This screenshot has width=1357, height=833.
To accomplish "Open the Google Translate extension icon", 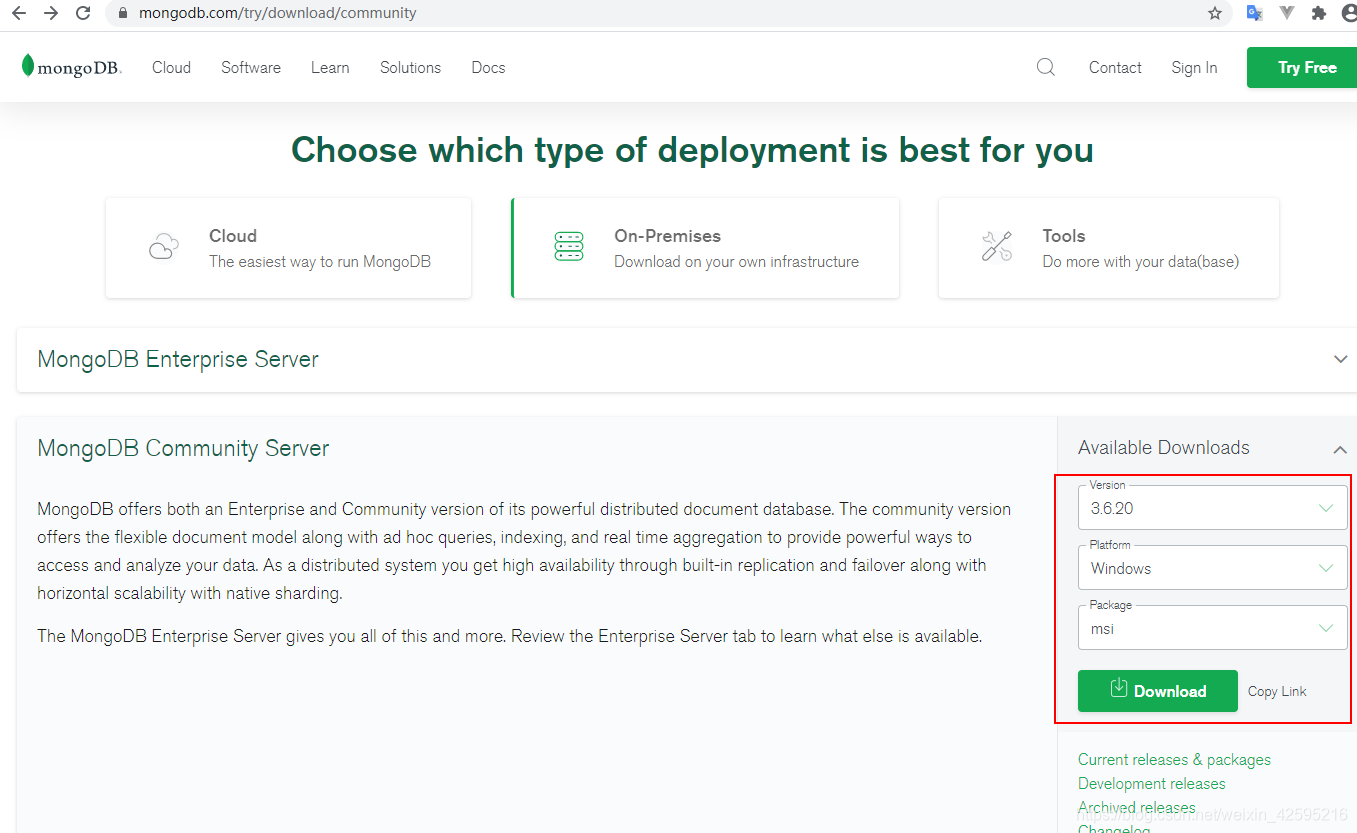I will 1254,13.
